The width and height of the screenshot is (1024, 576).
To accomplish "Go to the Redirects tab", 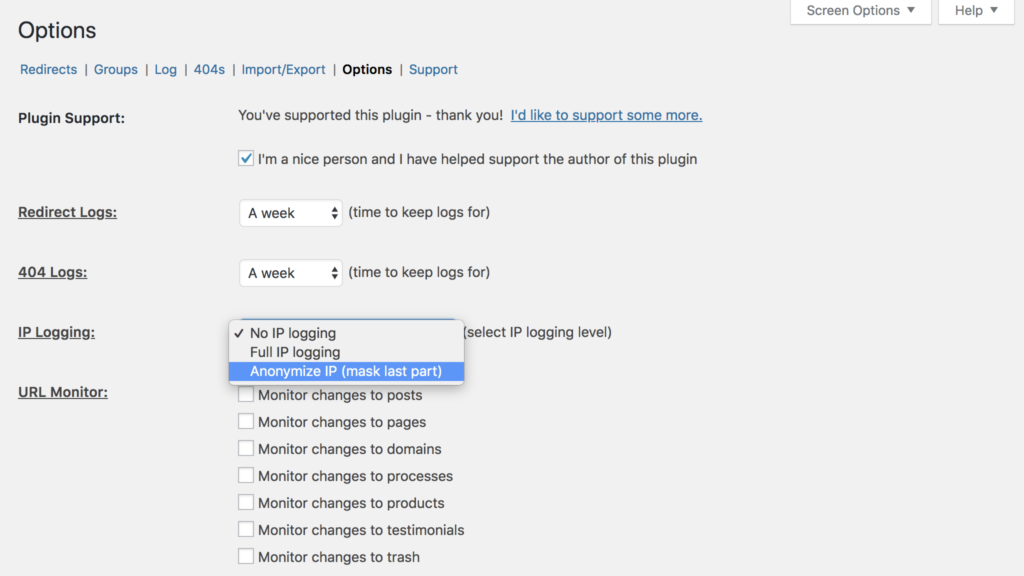I will [48, 69].
